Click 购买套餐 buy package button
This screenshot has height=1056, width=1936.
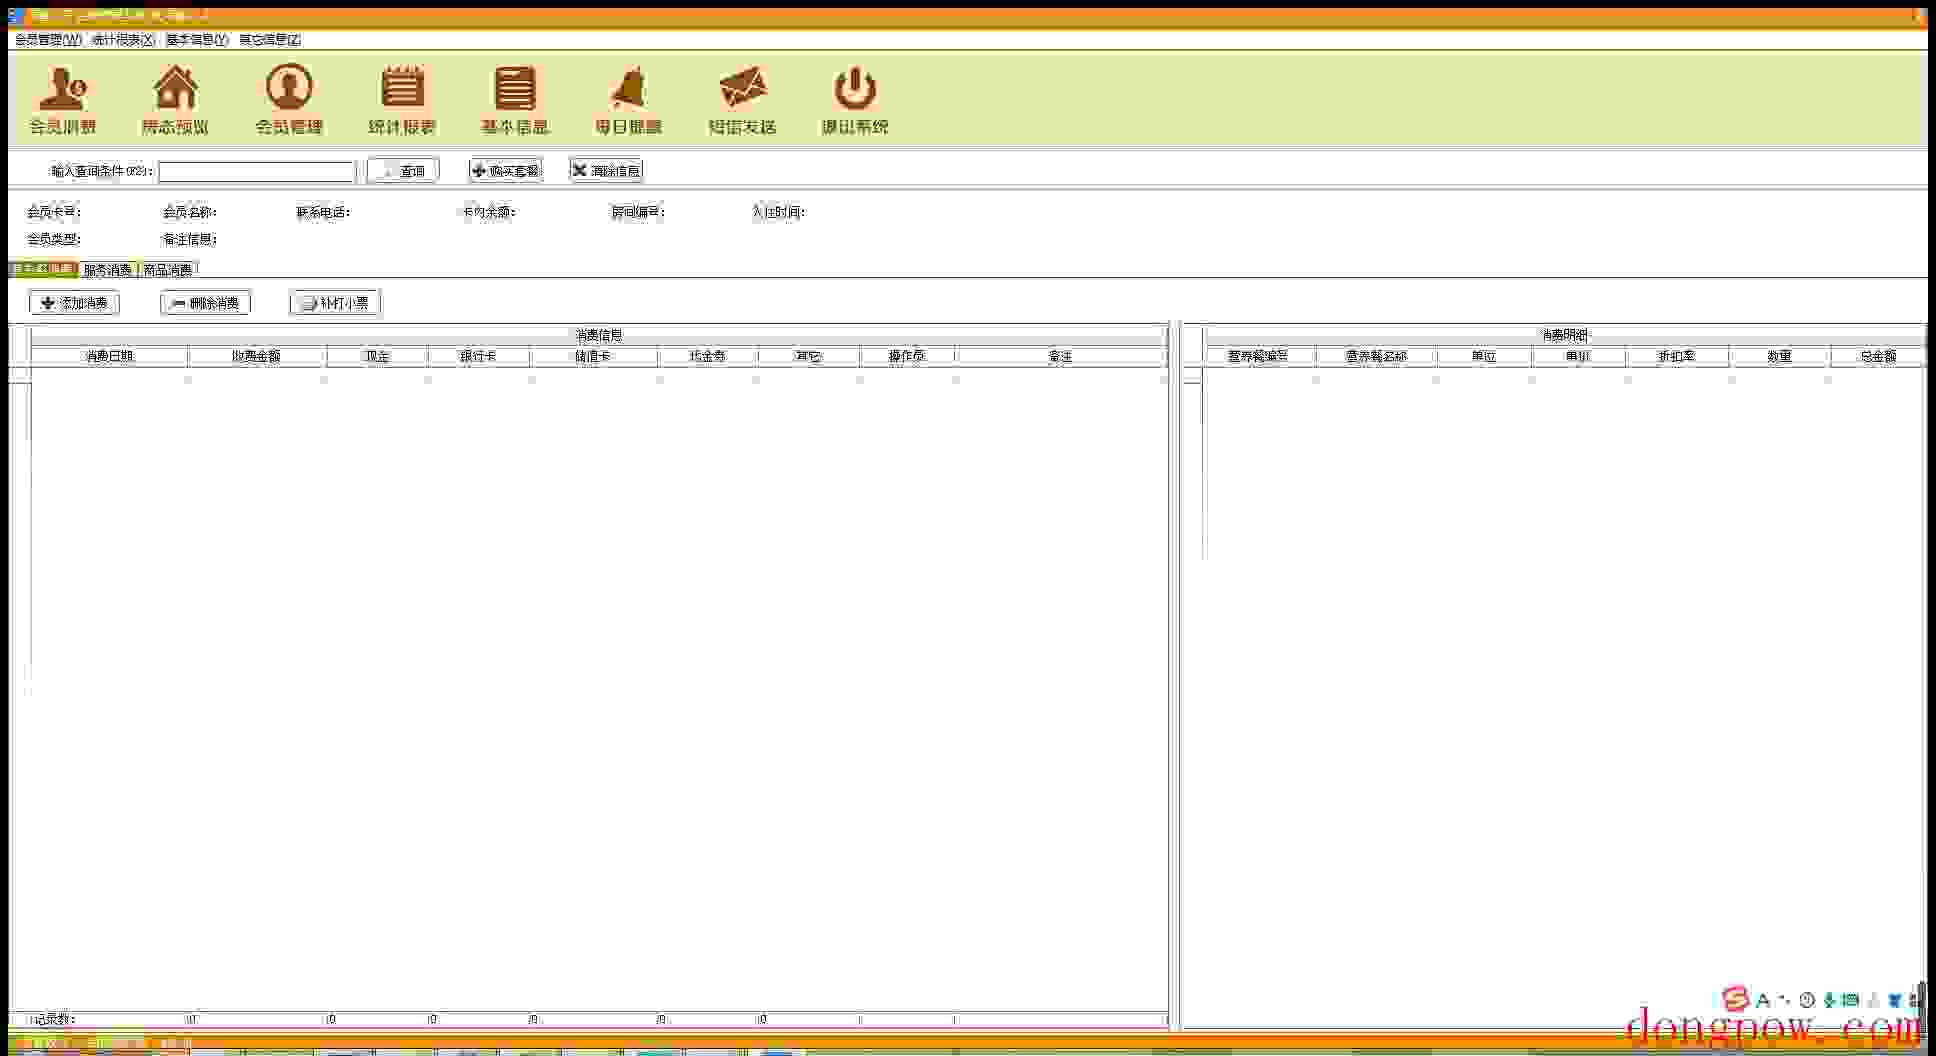coord(506,171)
